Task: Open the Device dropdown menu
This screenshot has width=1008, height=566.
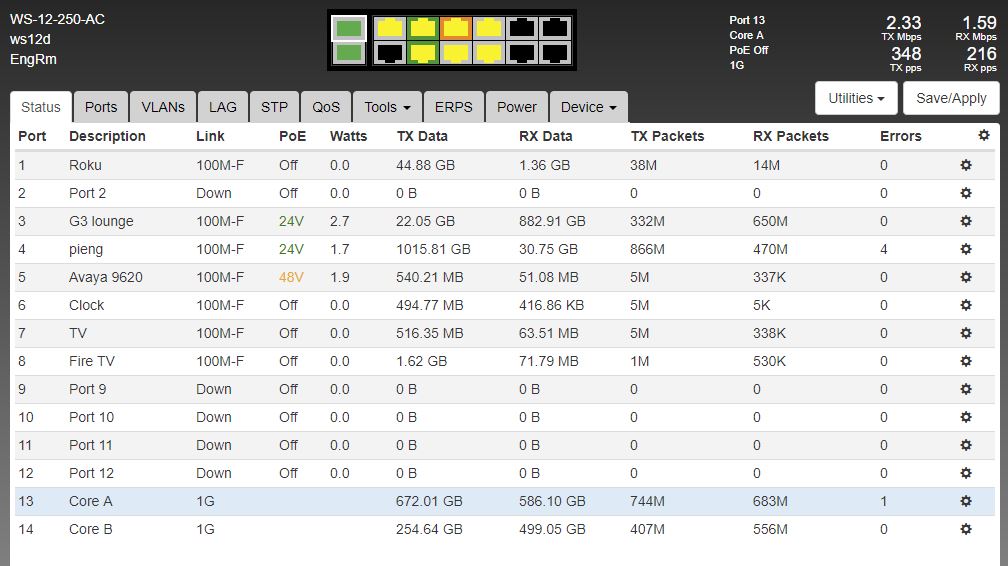Action: 588,107
